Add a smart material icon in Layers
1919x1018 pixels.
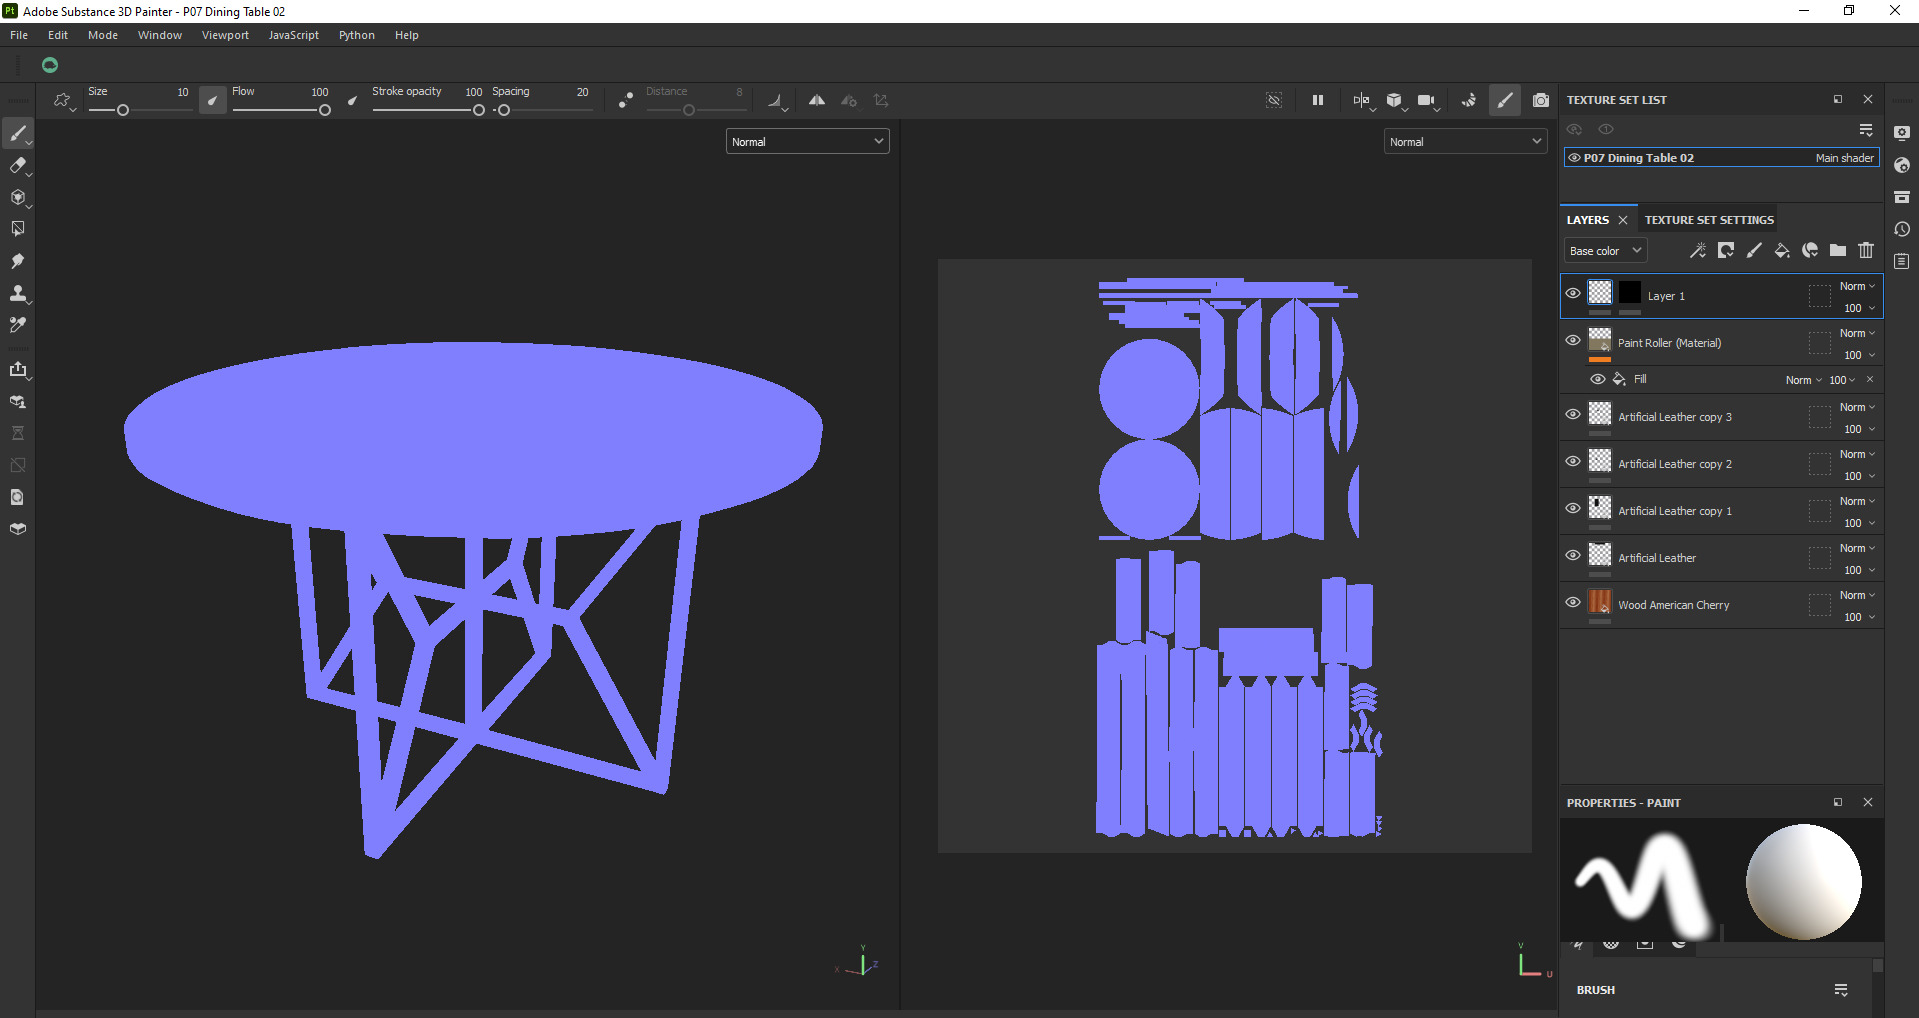click(1810, 250)
